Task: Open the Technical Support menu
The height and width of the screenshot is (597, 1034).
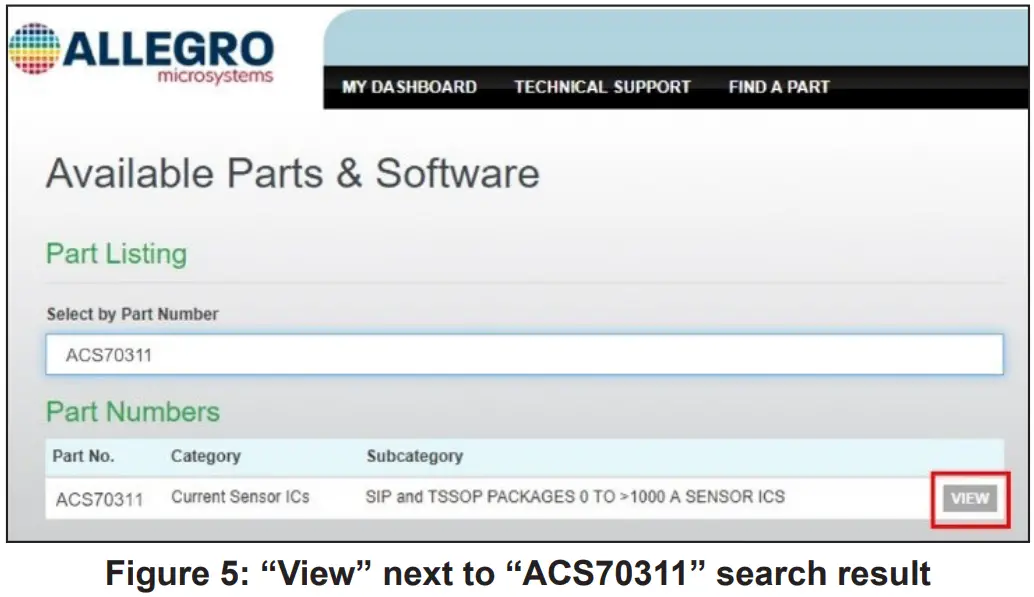Action: (602, 87)
